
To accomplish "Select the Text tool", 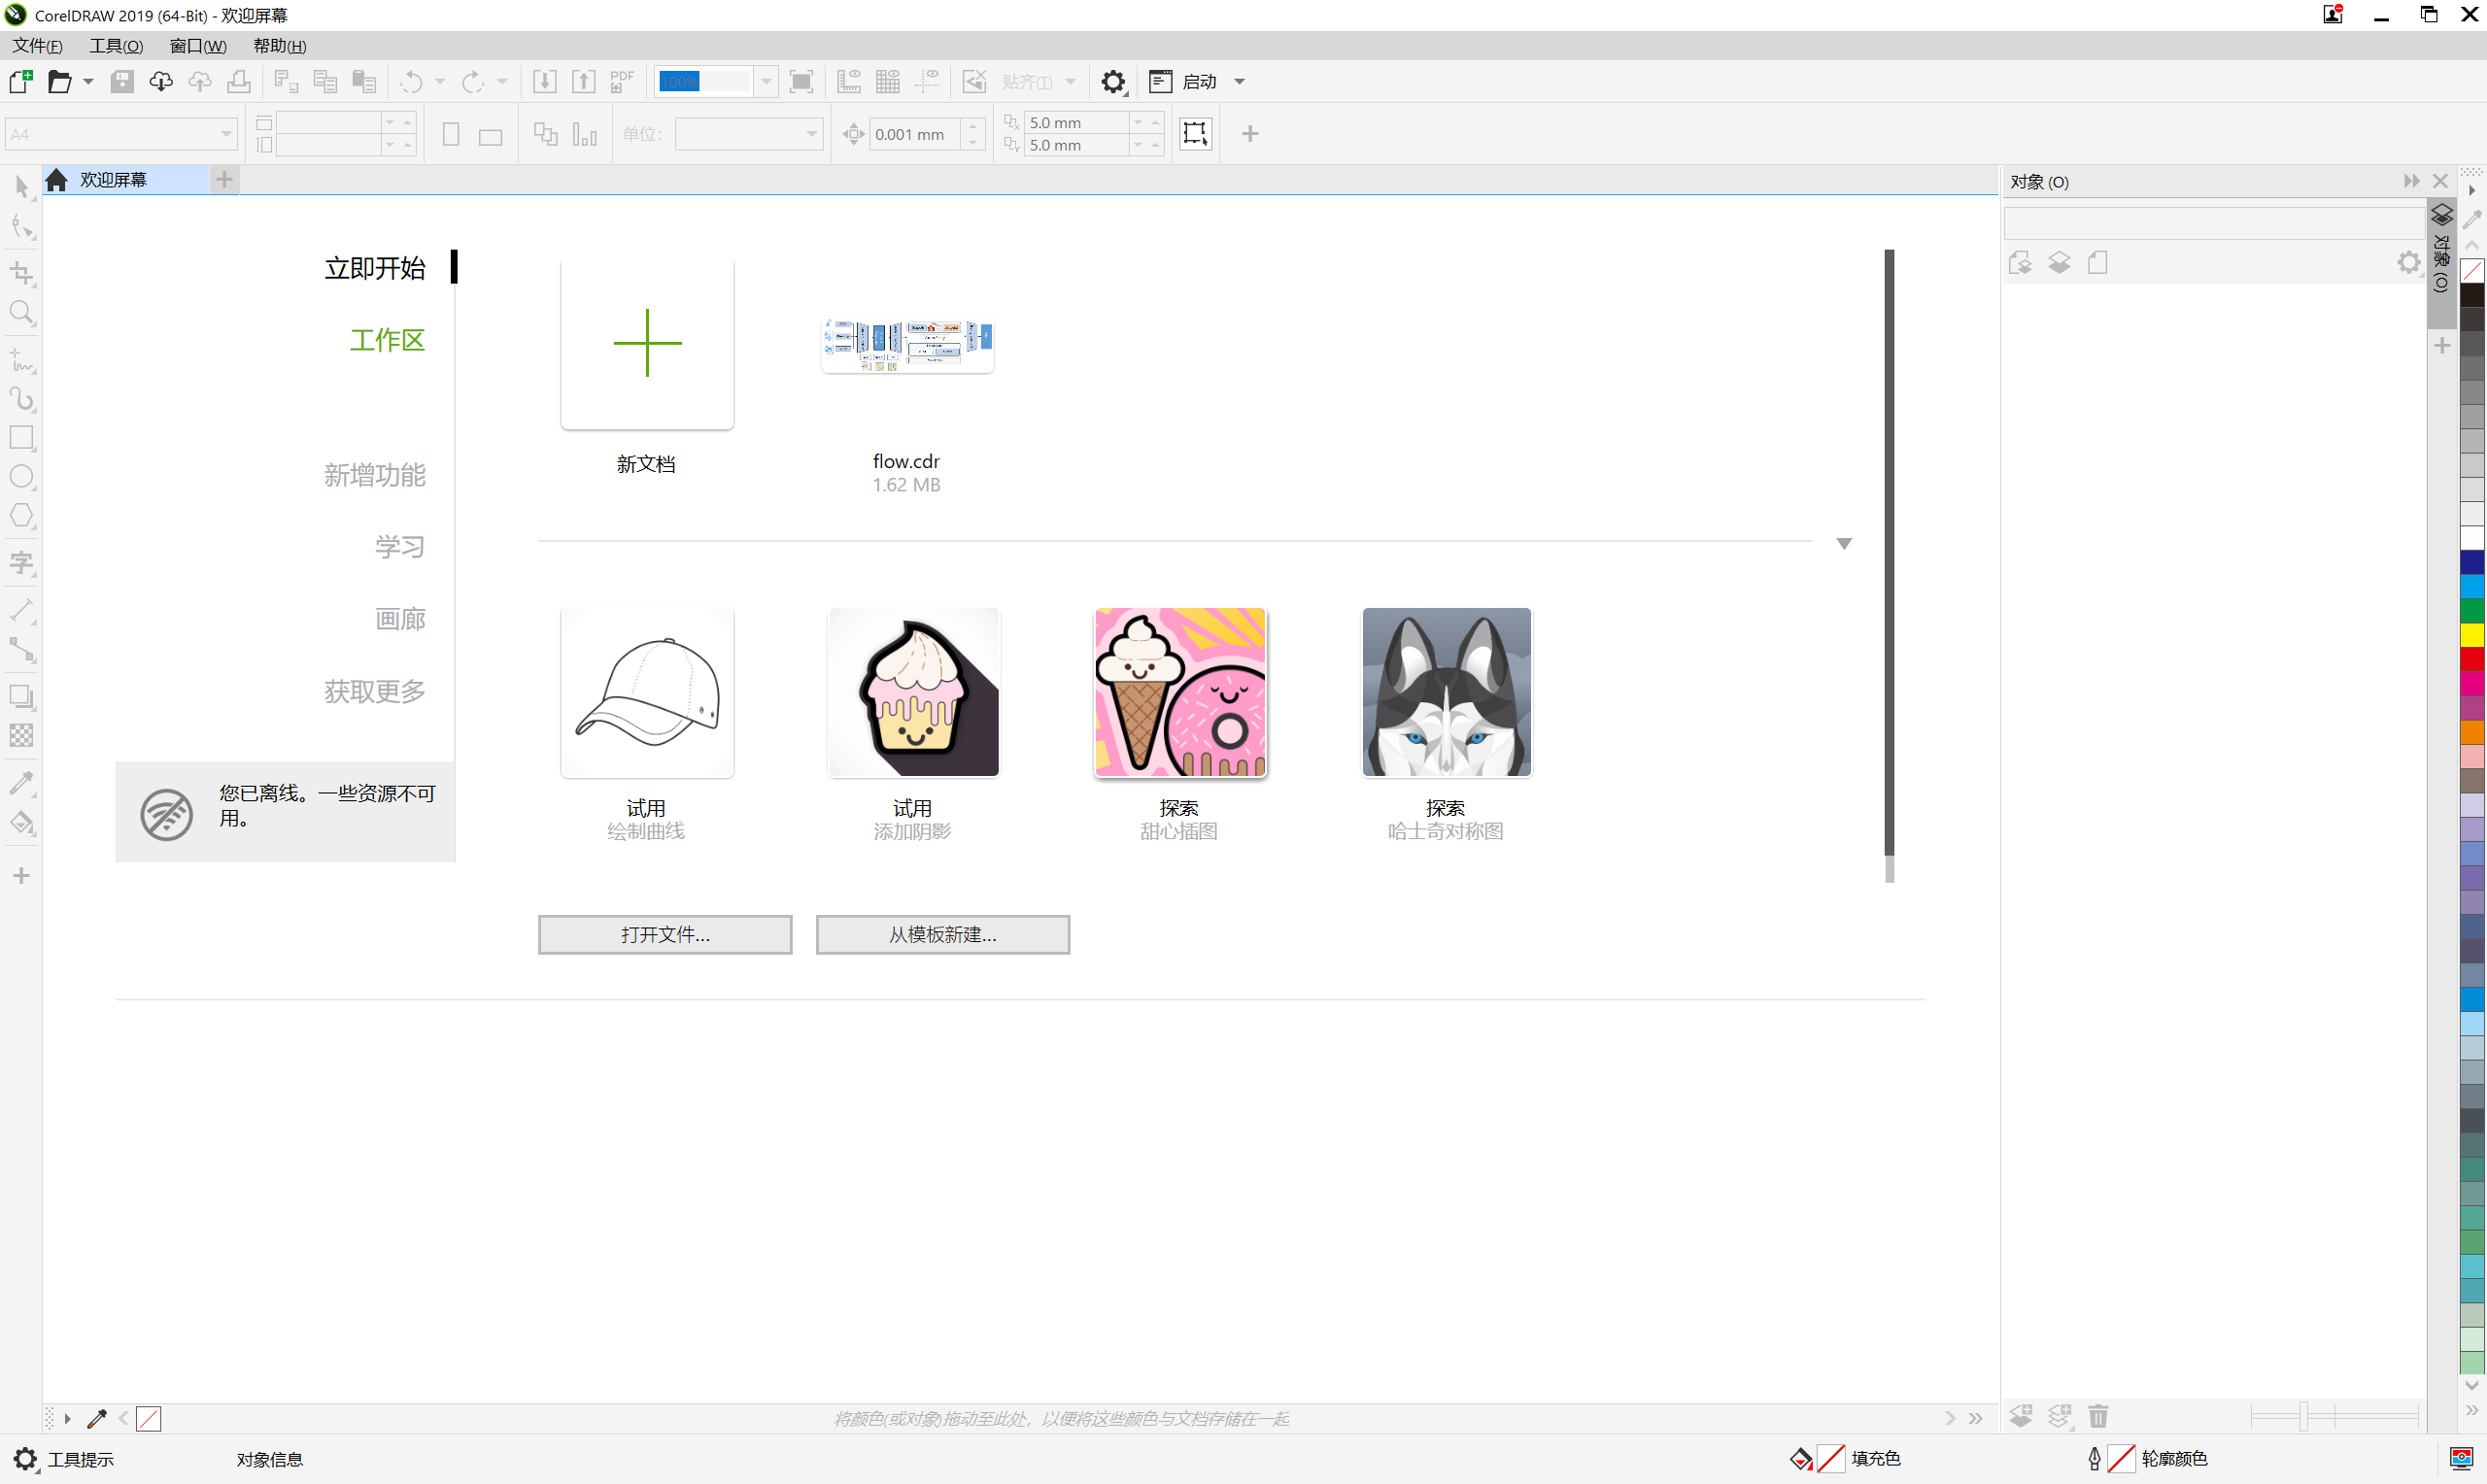I will pos(21,562).
